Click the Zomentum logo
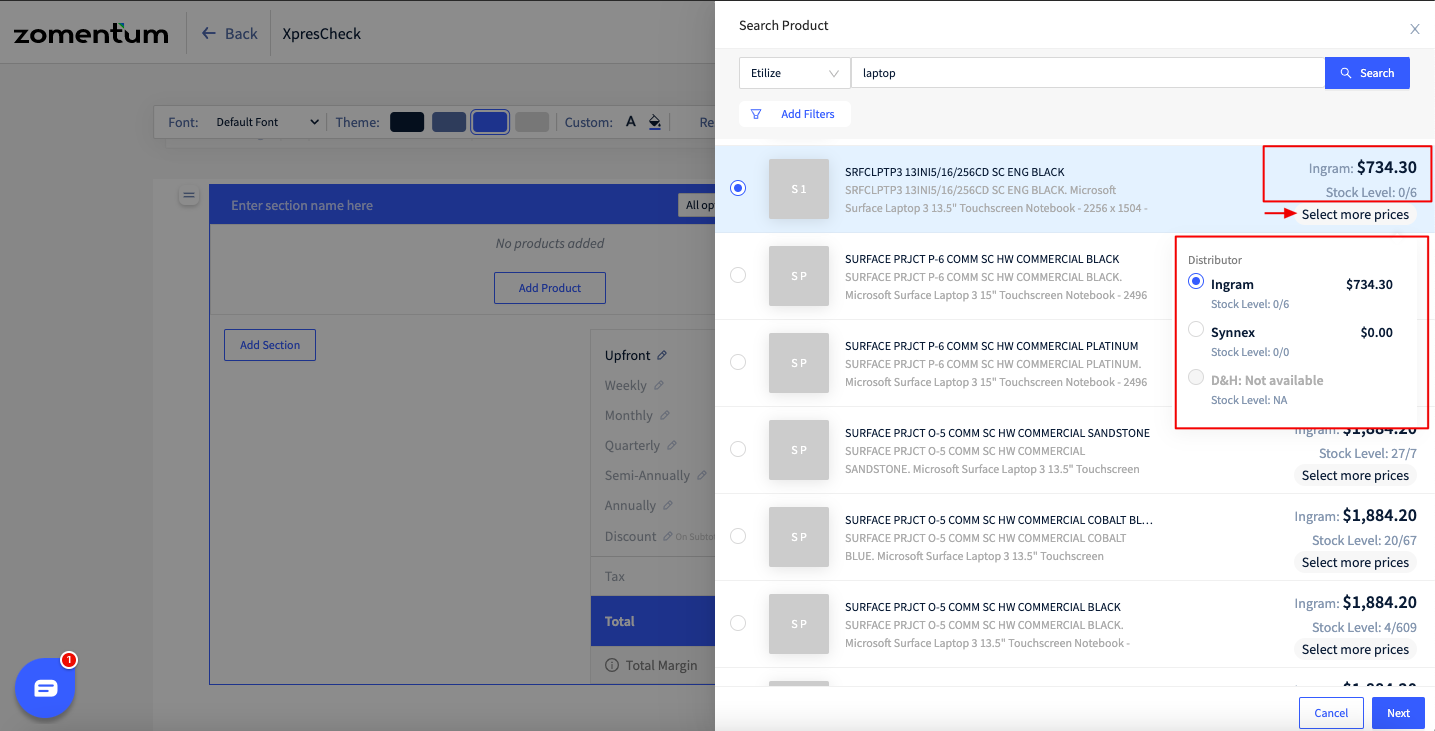The width and height of the screenshot is (1435, 731). point(91,33)
